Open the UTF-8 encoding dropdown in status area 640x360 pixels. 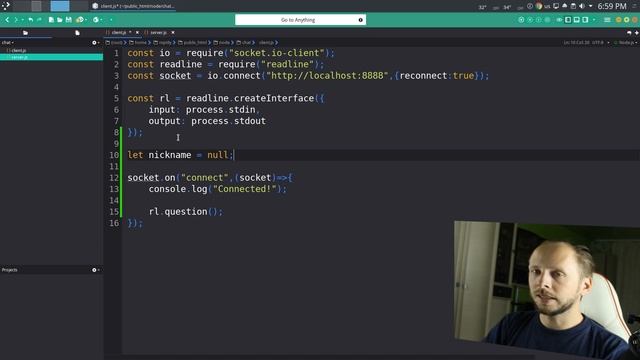click(x=600, y=42)
